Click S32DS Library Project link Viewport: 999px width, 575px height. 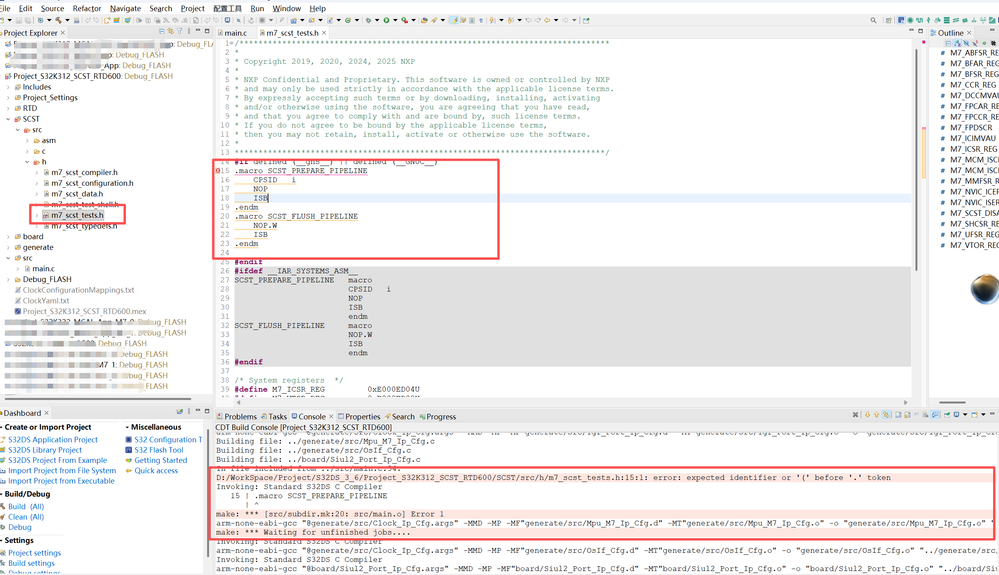point(45,450)
